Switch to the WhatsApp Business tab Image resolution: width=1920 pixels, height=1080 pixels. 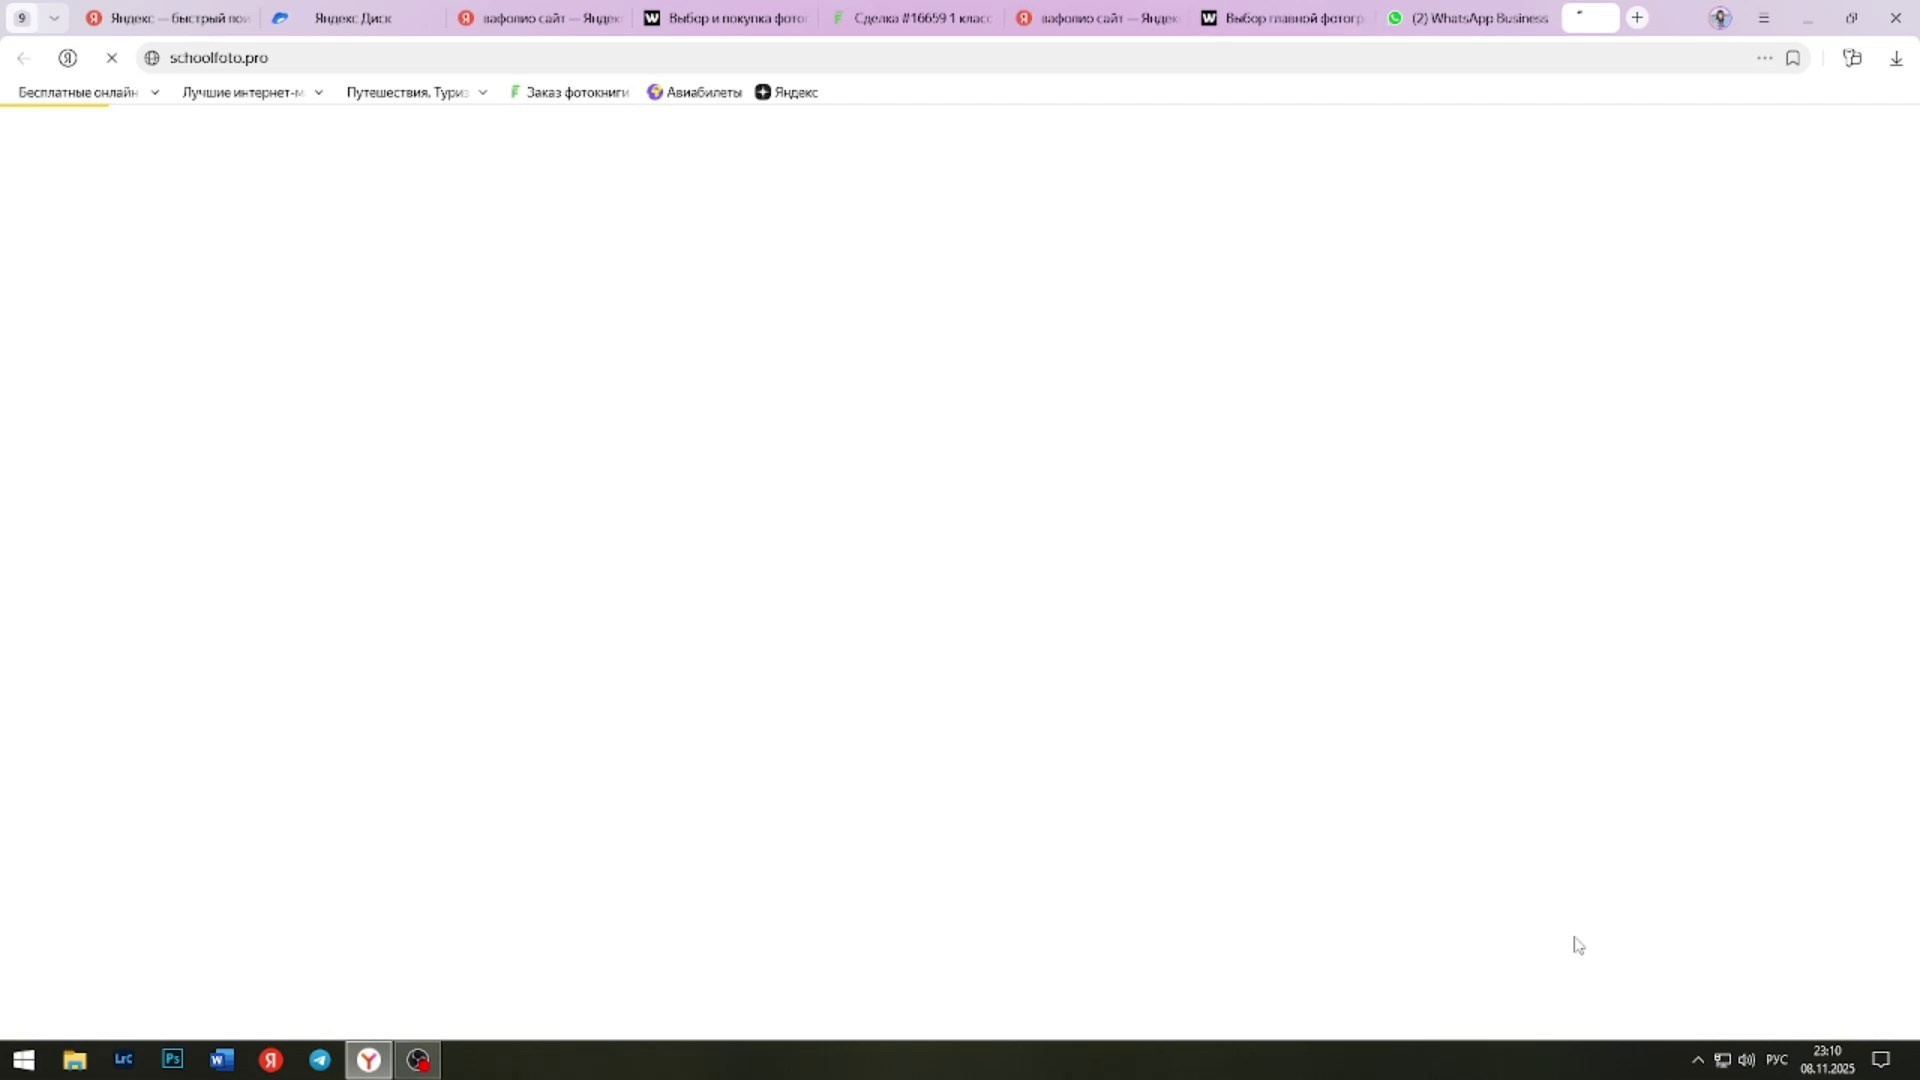coord(1478,18)
